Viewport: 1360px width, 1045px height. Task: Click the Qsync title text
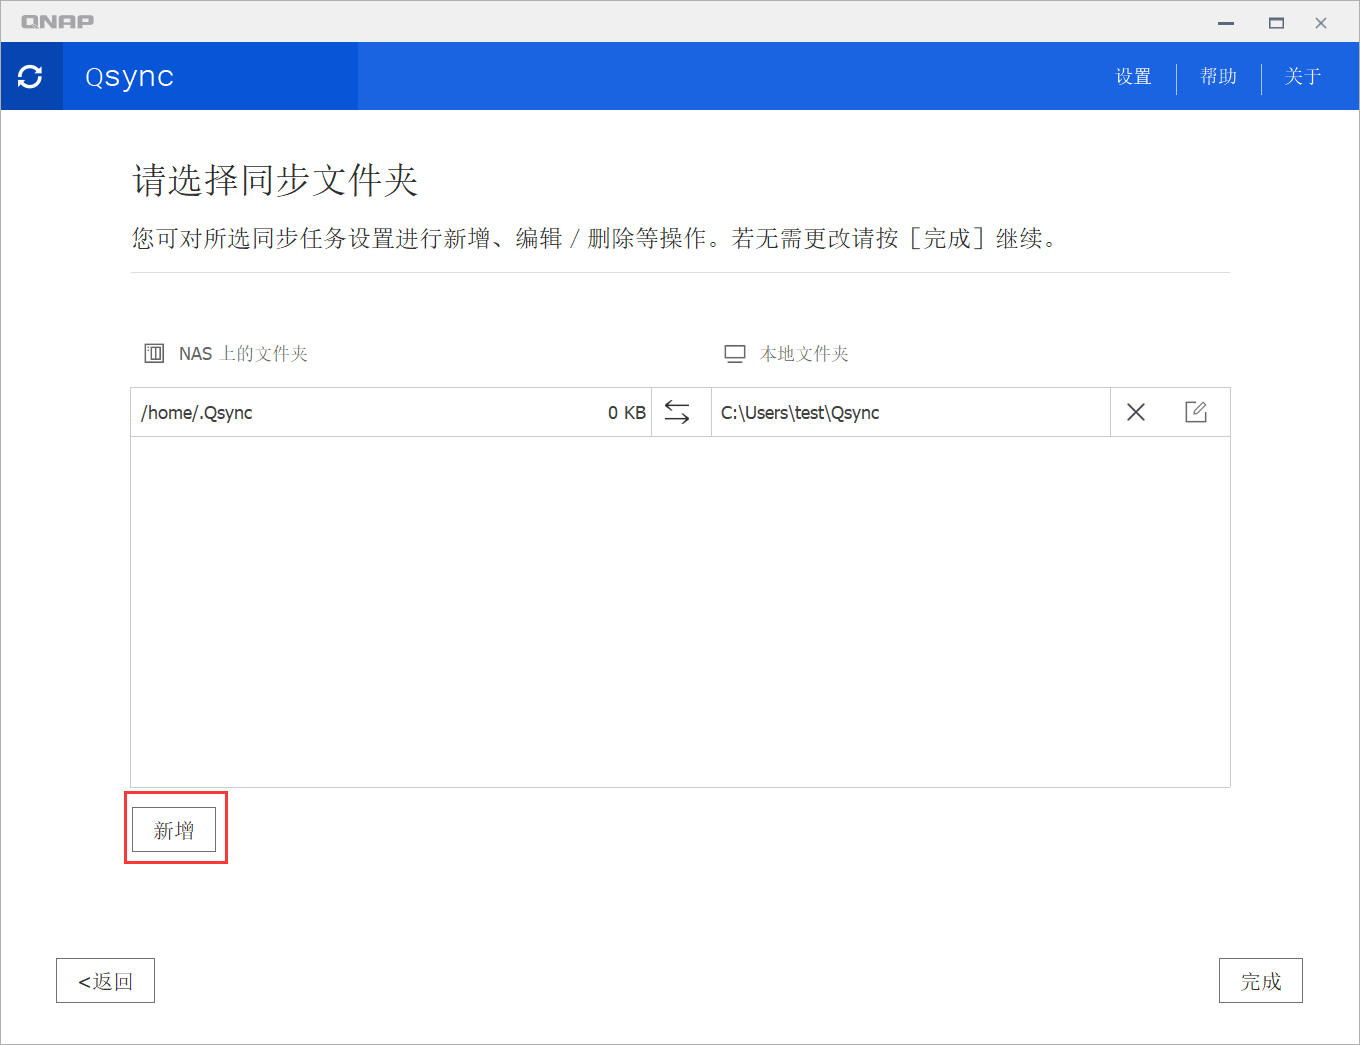(130, 77)
